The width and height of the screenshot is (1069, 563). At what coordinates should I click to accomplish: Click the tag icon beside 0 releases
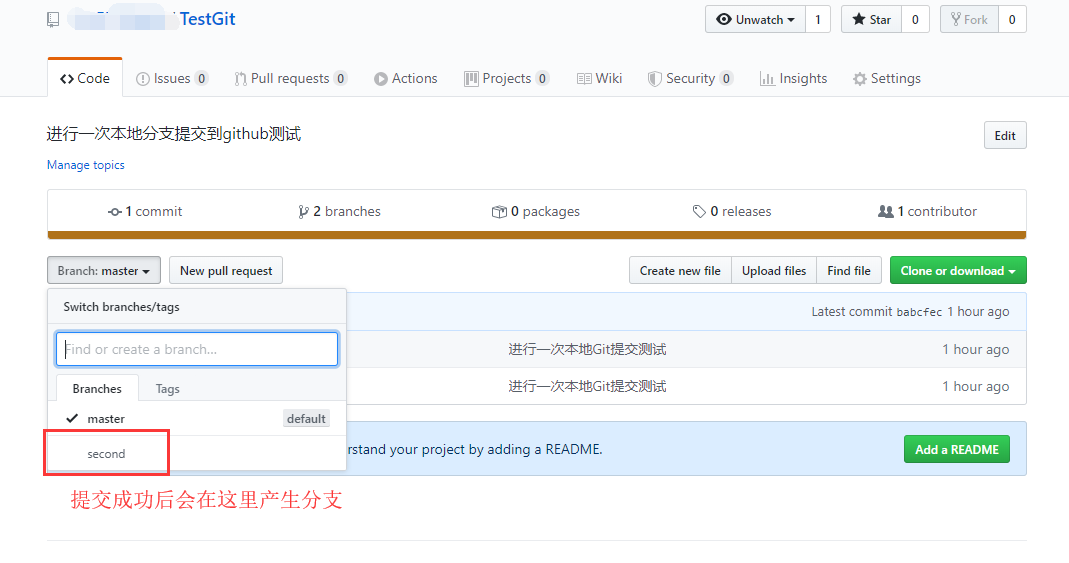[699, 212]
